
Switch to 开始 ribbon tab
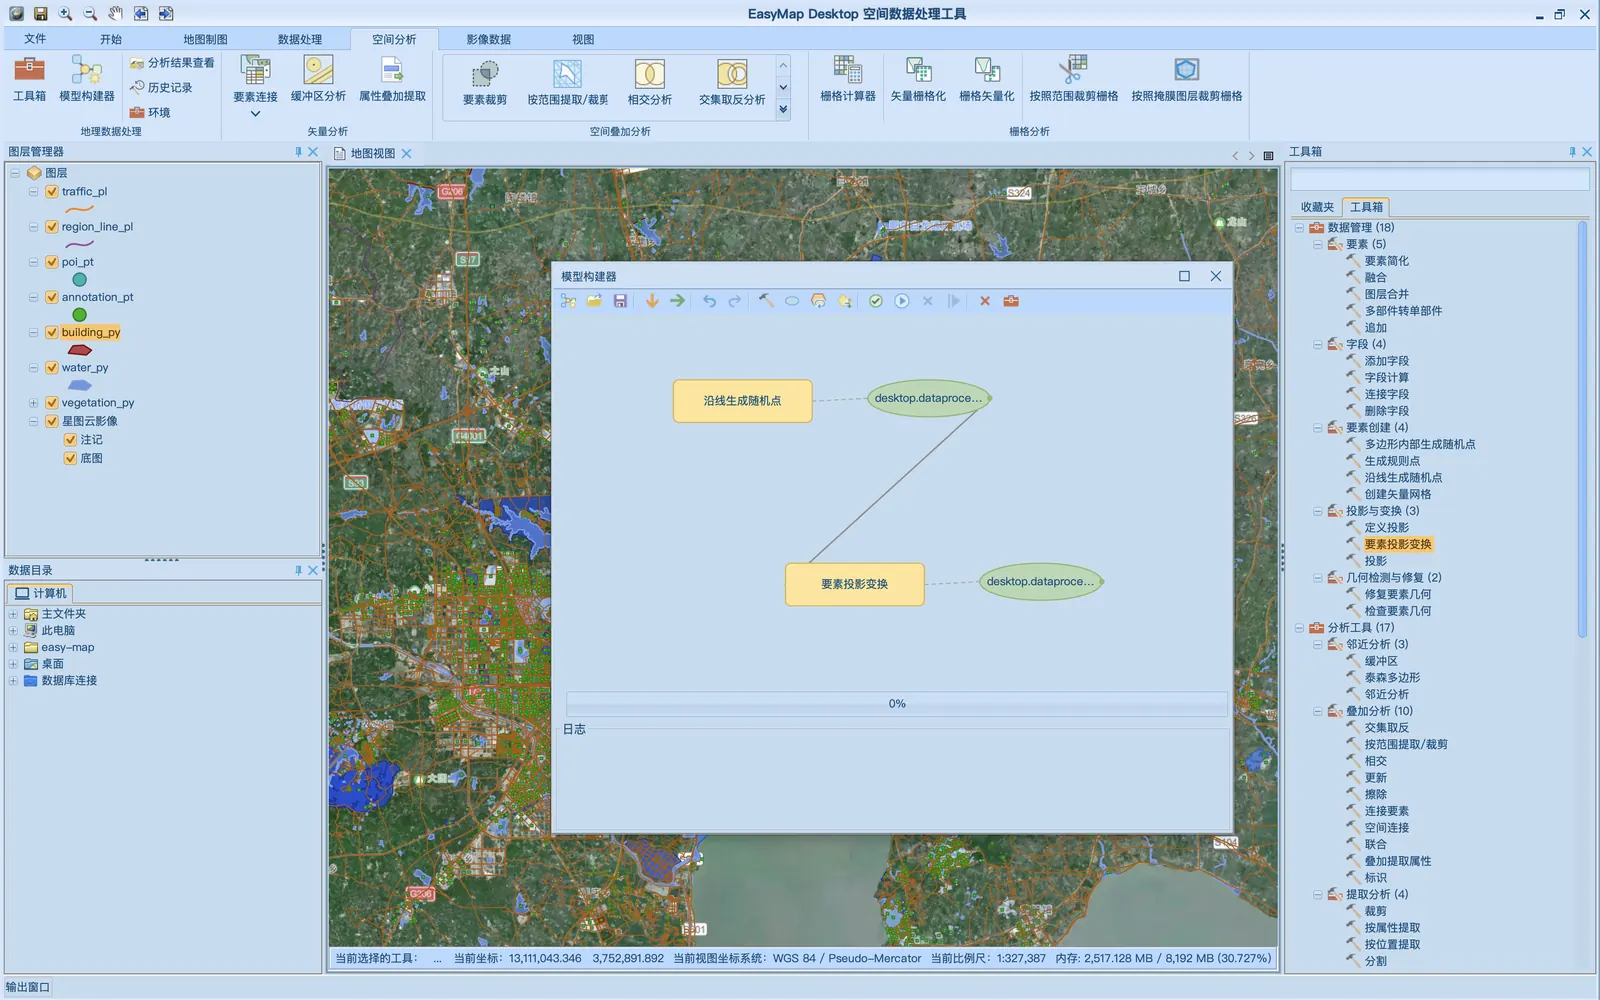coord(111,39)
